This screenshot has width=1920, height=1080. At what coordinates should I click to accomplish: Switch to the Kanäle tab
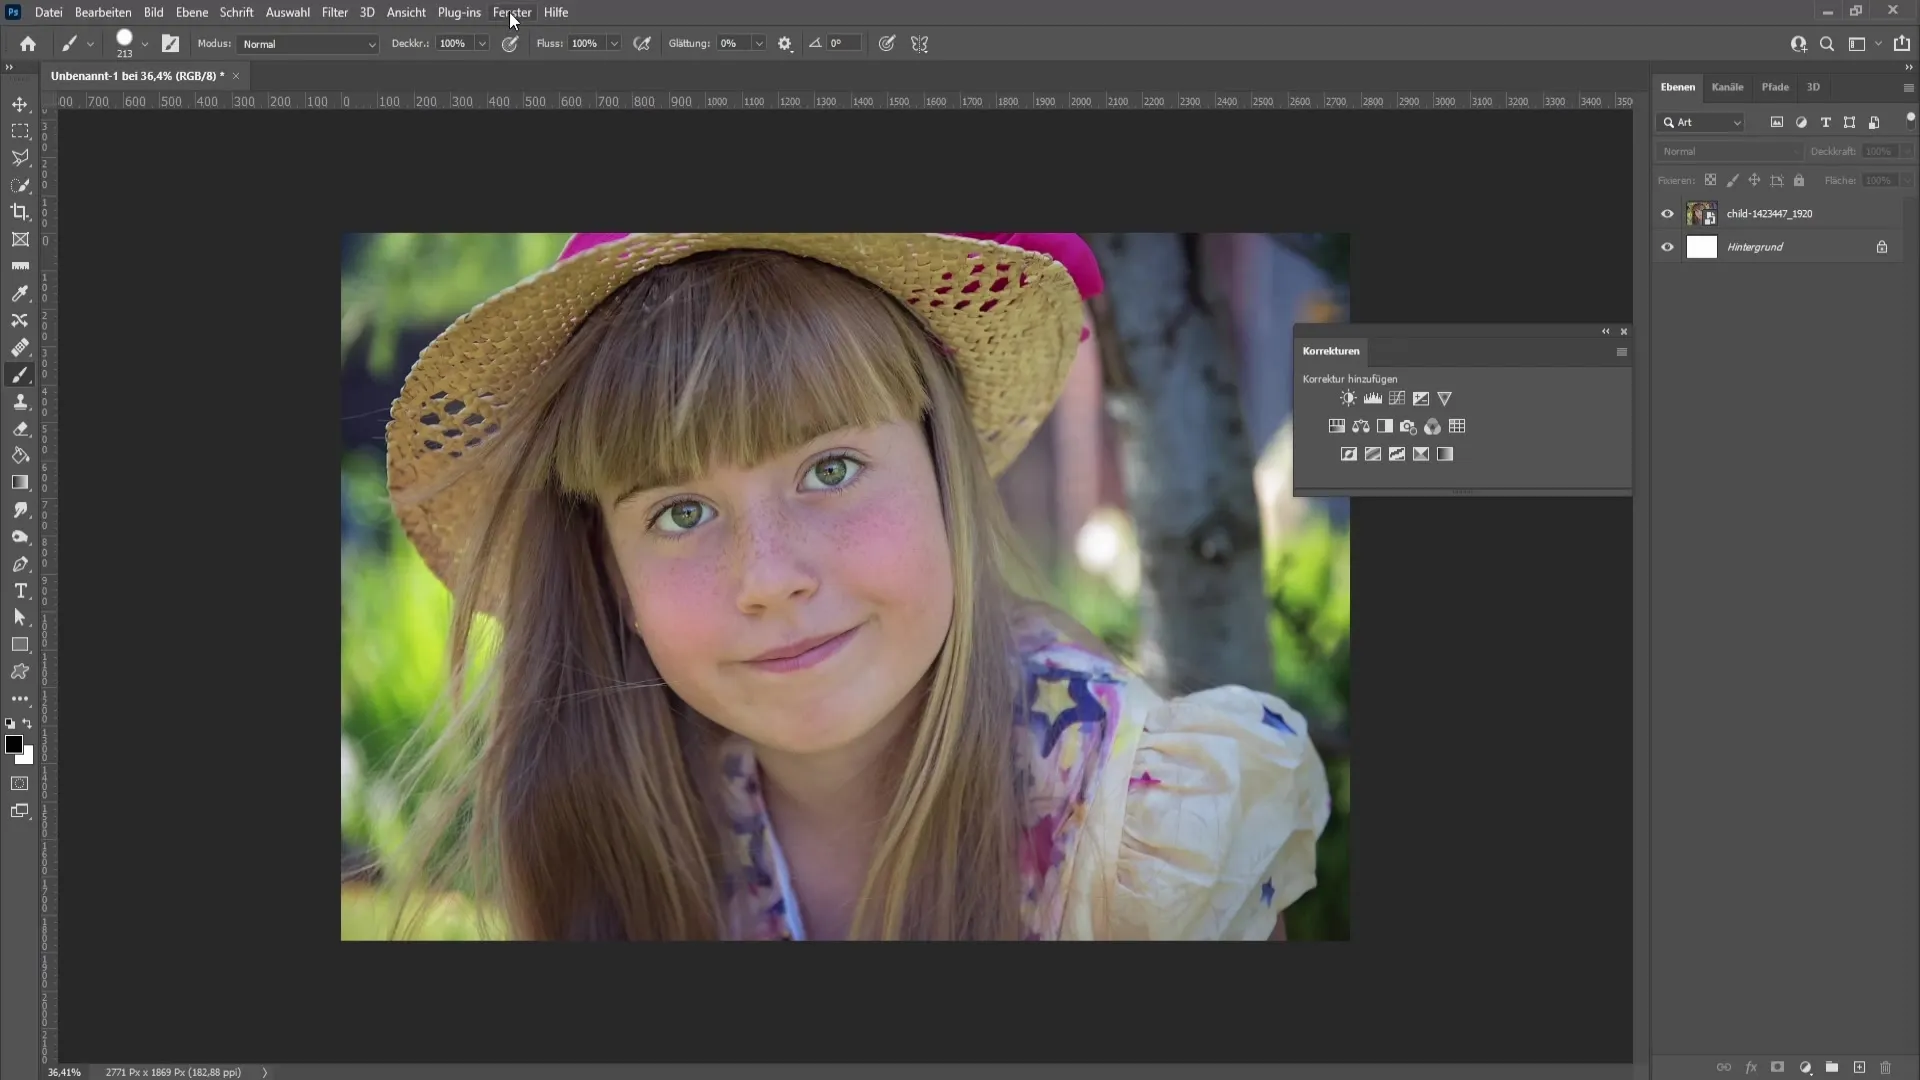click(x=1727, y=87)
